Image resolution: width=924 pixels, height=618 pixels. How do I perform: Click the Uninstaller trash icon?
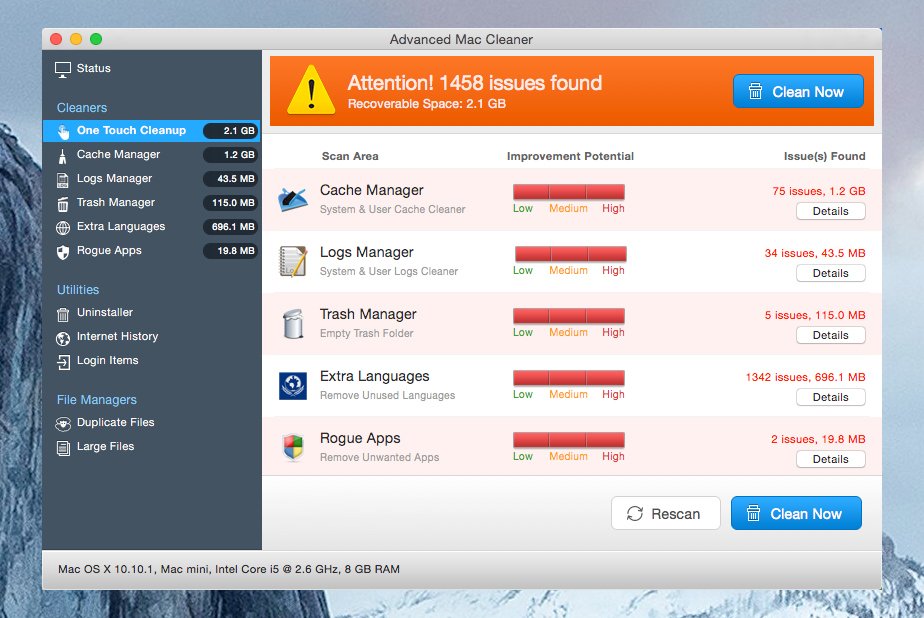[x=62, y=314]
